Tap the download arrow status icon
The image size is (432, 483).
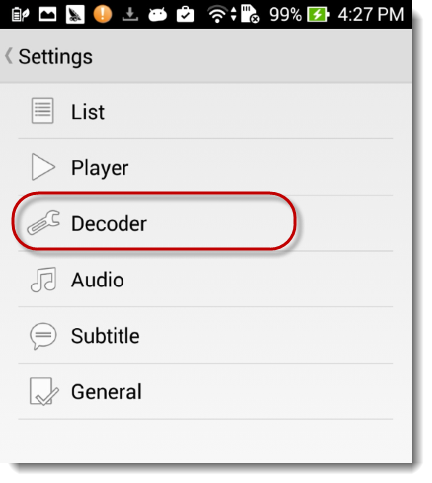130,14
